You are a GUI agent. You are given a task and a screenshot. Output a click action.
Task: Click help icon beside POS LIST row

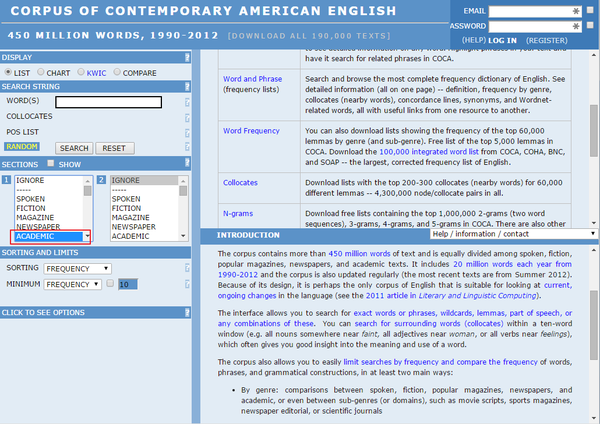point(187,133)
